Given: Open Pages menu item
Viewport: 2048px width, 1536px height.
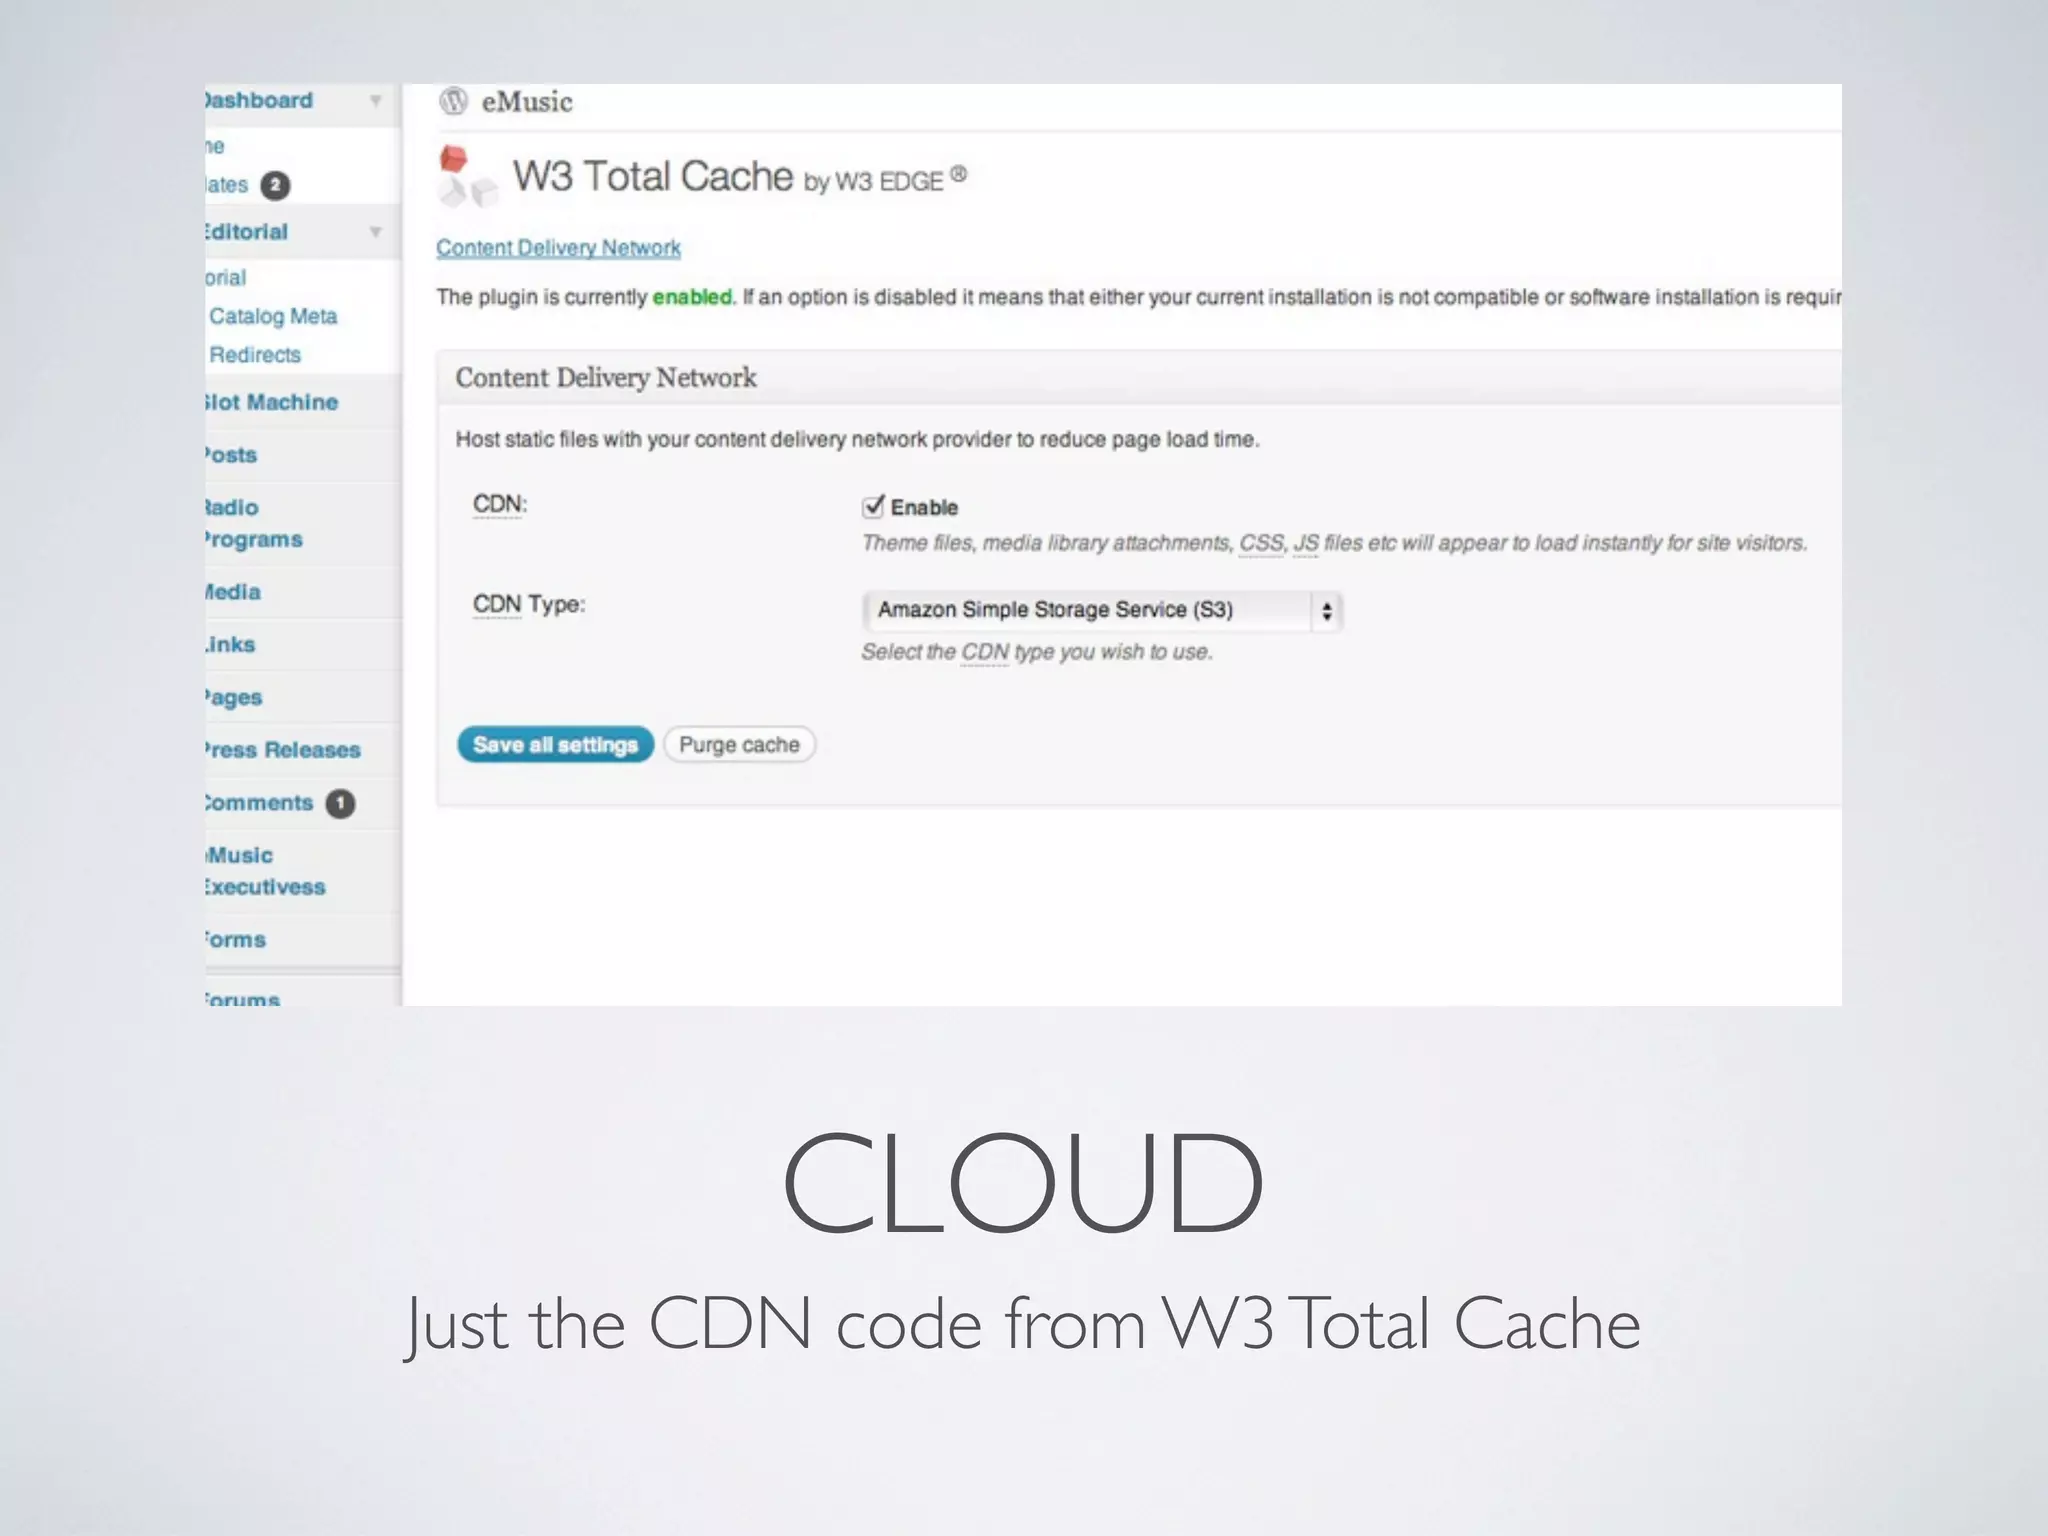Looking at the screenshot, I should tap(234, 698).
